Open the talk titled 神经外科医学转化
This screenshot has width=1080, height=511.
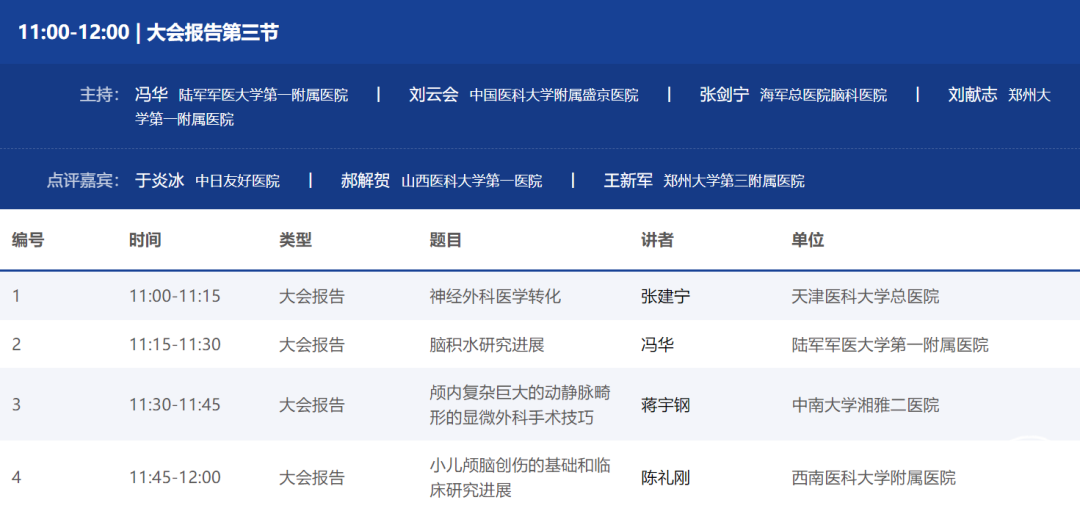click(495, 296)
